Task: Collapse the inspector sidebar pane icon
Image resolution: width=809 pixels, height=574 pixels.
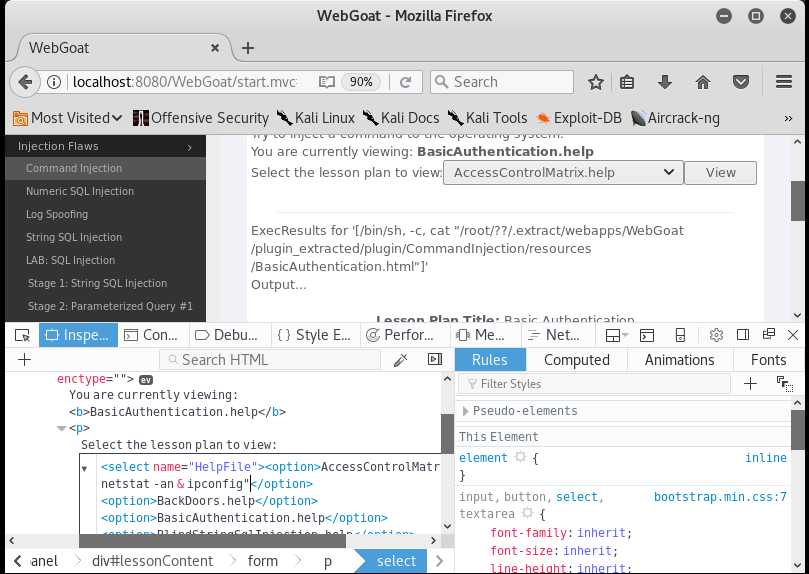Action: click(435, 359)
